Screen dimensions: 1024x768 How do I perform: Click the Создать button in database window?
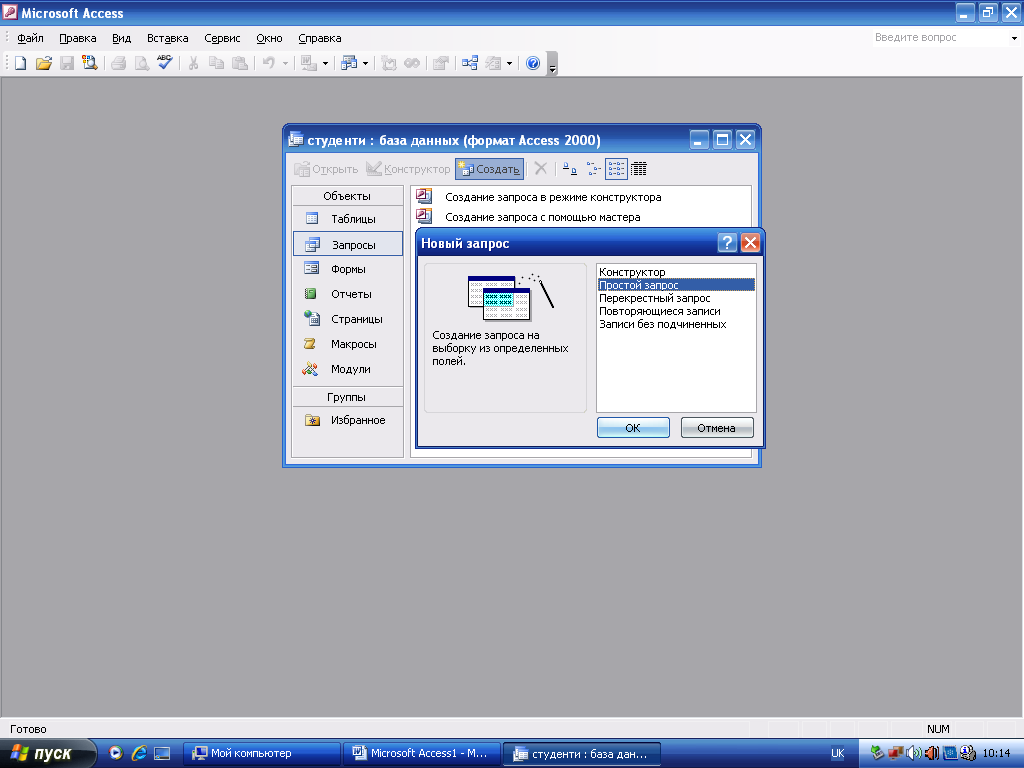(489, 169)
